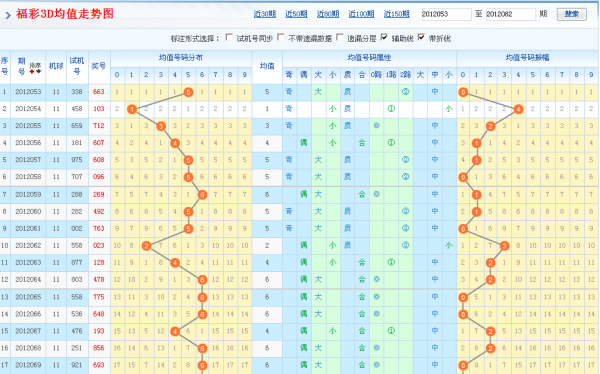Open the 近30期 link
The height and width of the screenshot is (374, 600).
point(265,14)
